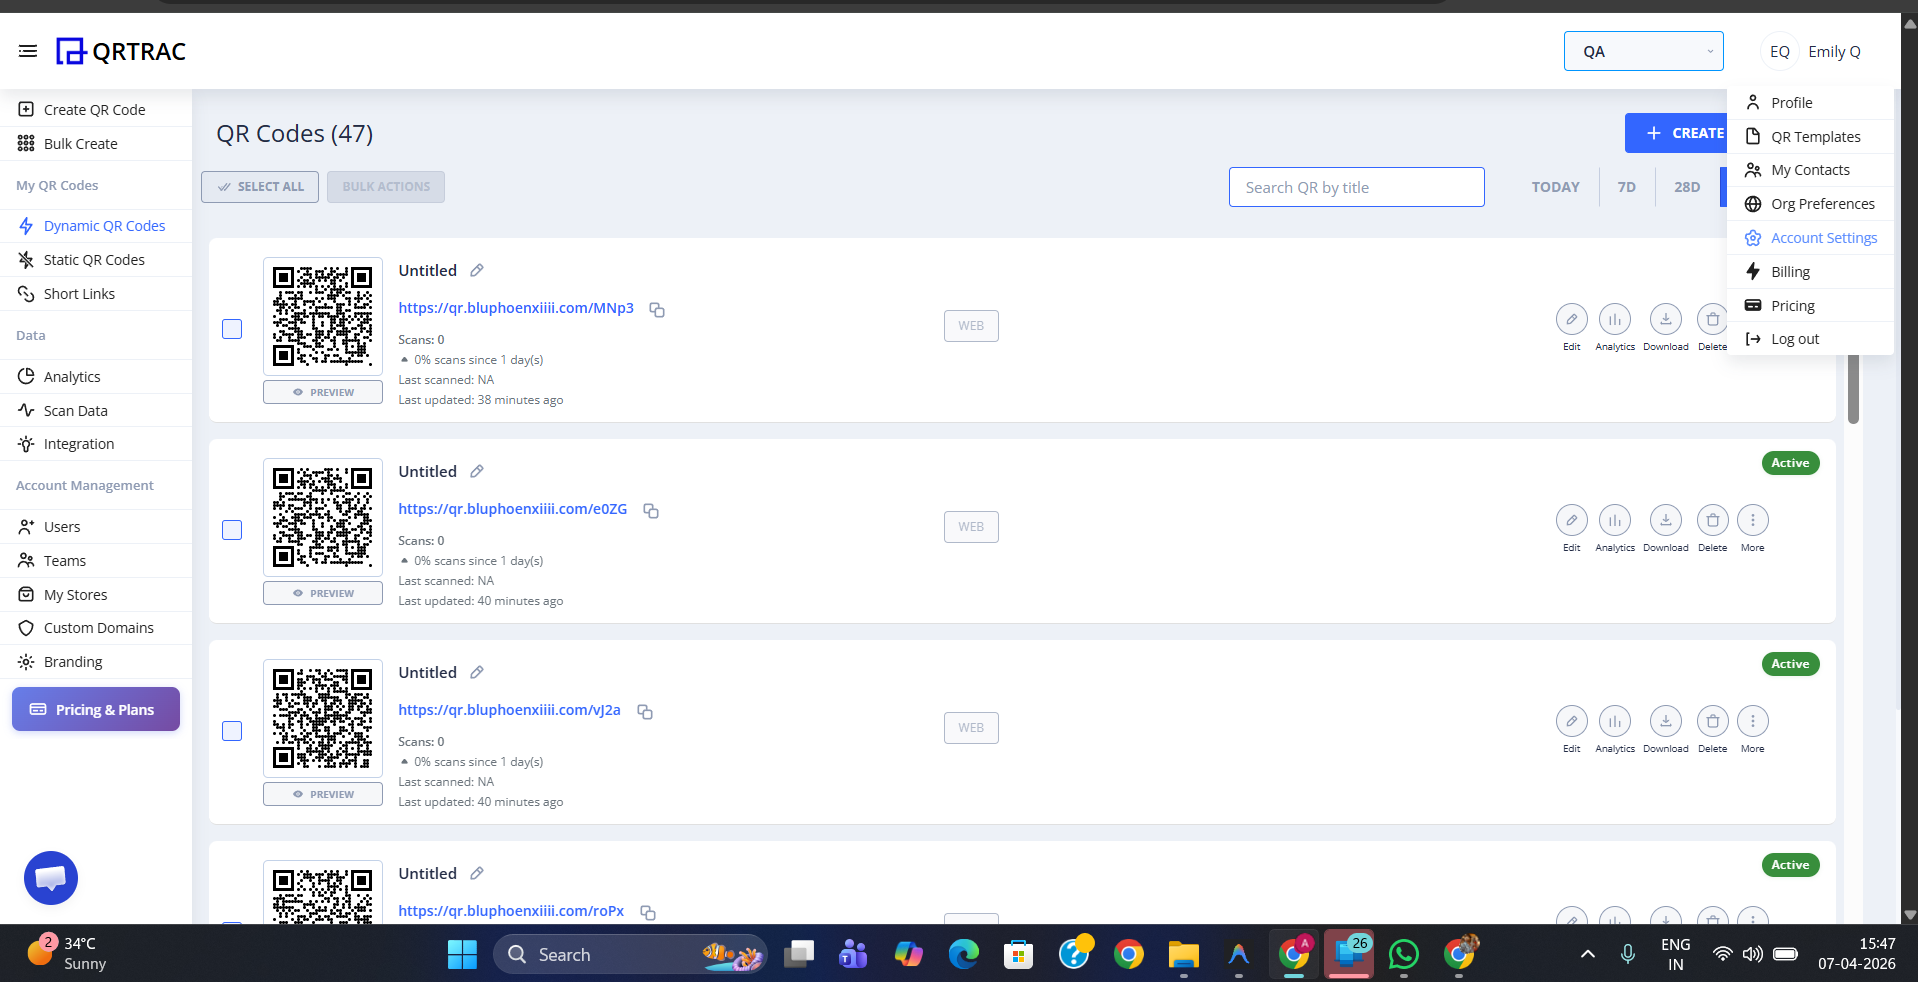Viewport: 1918px width, 982px height.
Task: Check the checkbox for the first QR code
Action: [x=231, y=329]
